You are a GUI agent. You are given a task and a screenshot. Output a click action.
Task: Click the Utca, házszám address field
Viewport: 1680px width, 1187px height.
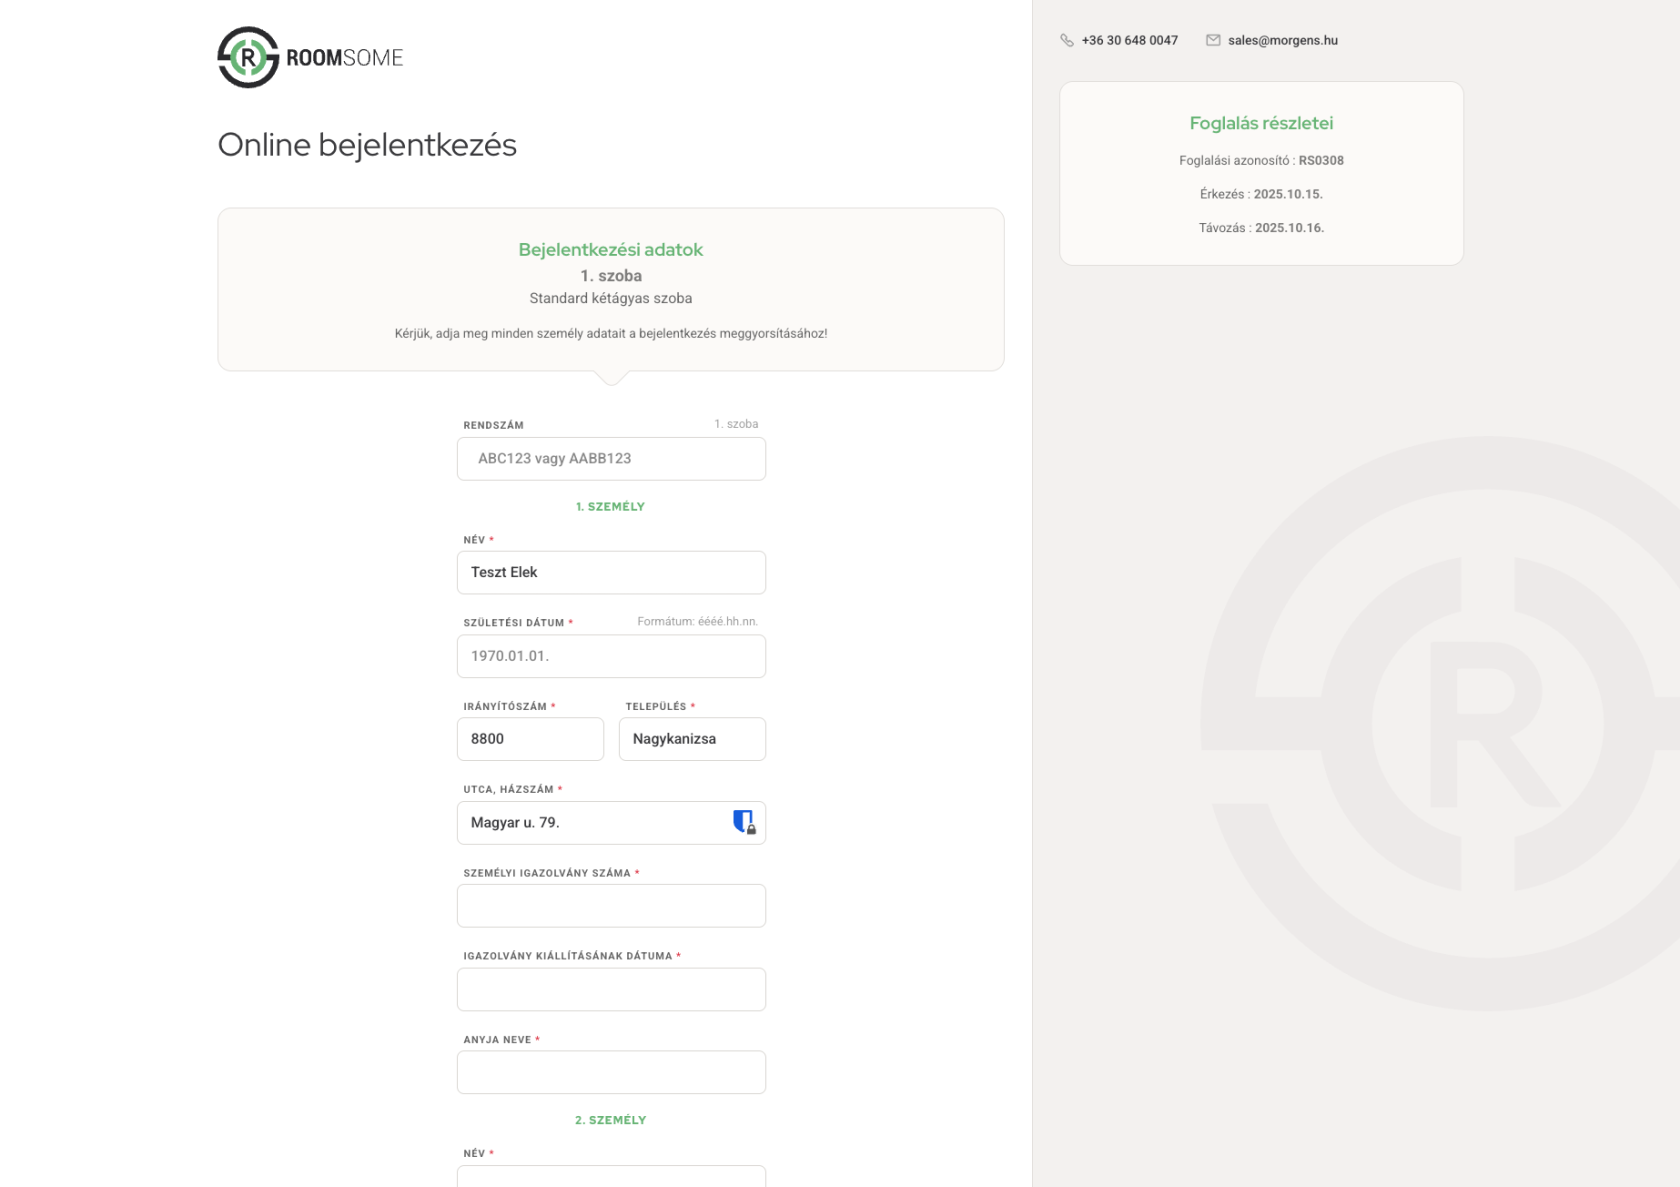click(x=595, y=823)
